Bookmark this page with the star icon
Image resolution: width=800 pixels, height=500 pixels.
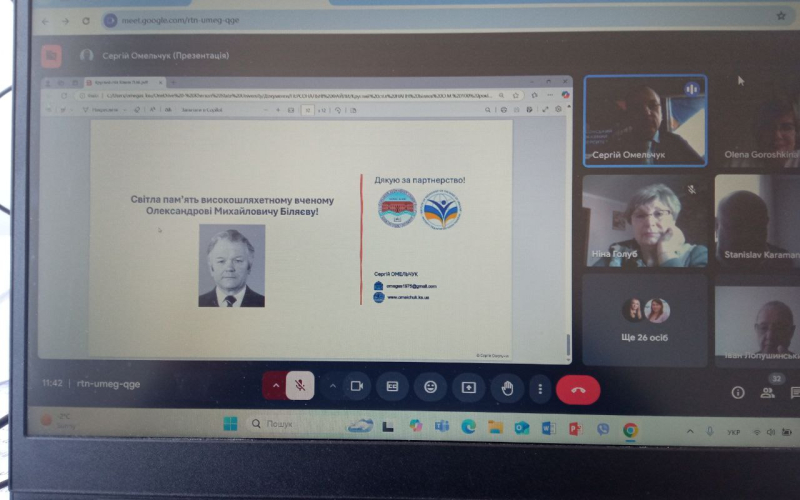781,17
